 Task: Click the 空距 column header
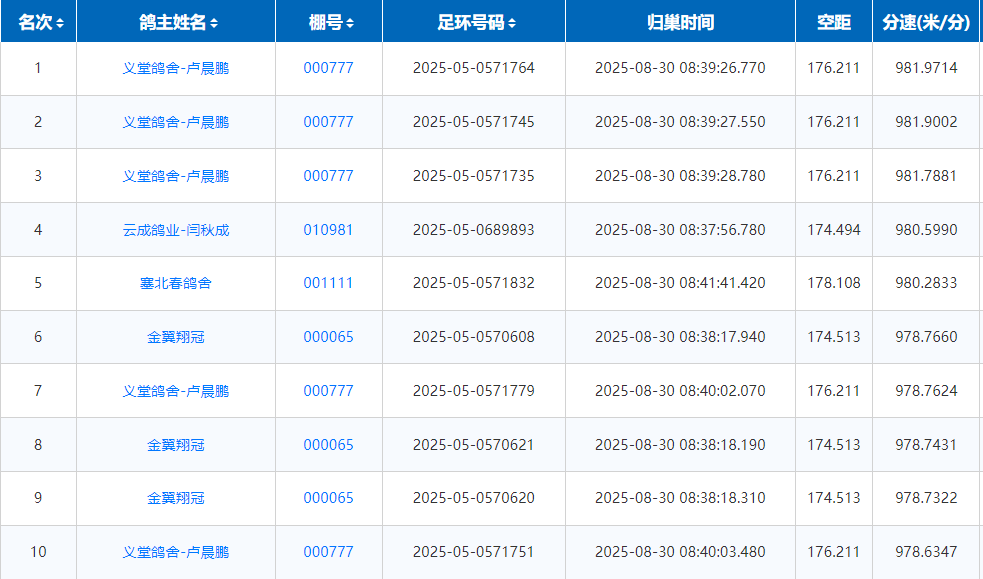833,22
